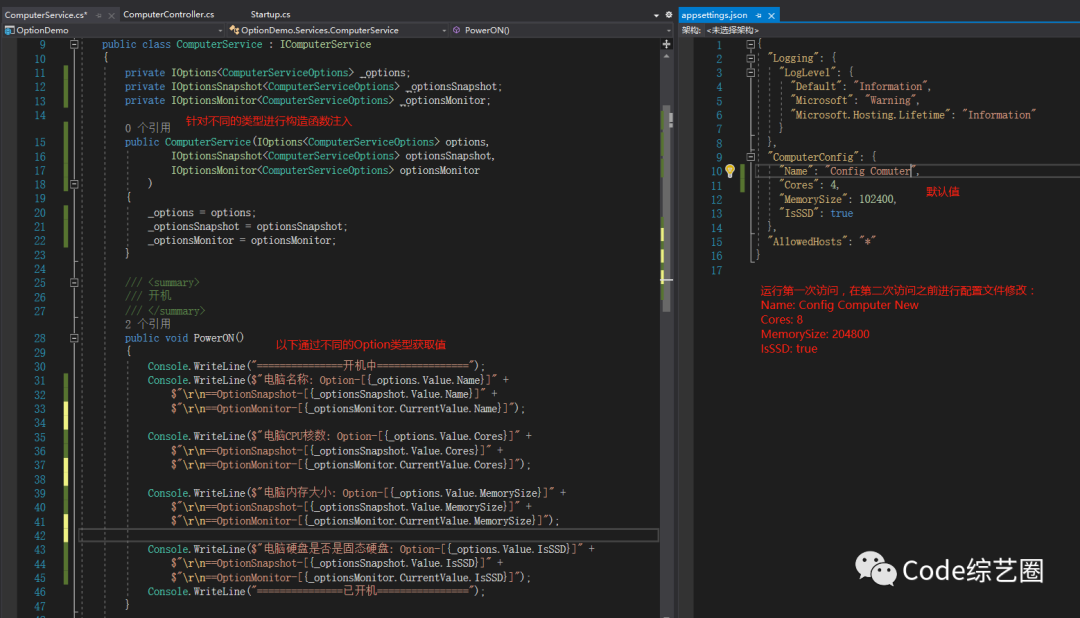Screen dimensions: 1080x618
Task: Click the optionsSnapshot parameter on line 16
Action: coord(450,156)
